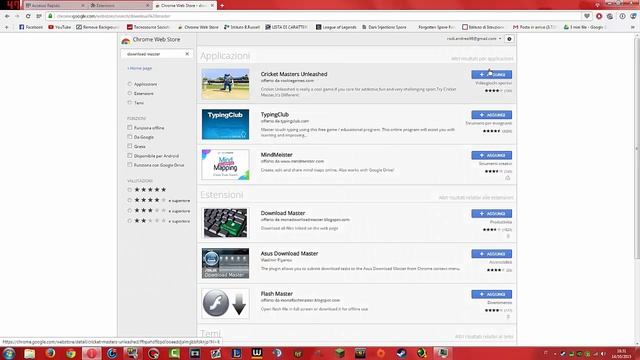Tick the Gratis checkbox
The height and width of the screenshot is (360, 640).
[130, 146]
